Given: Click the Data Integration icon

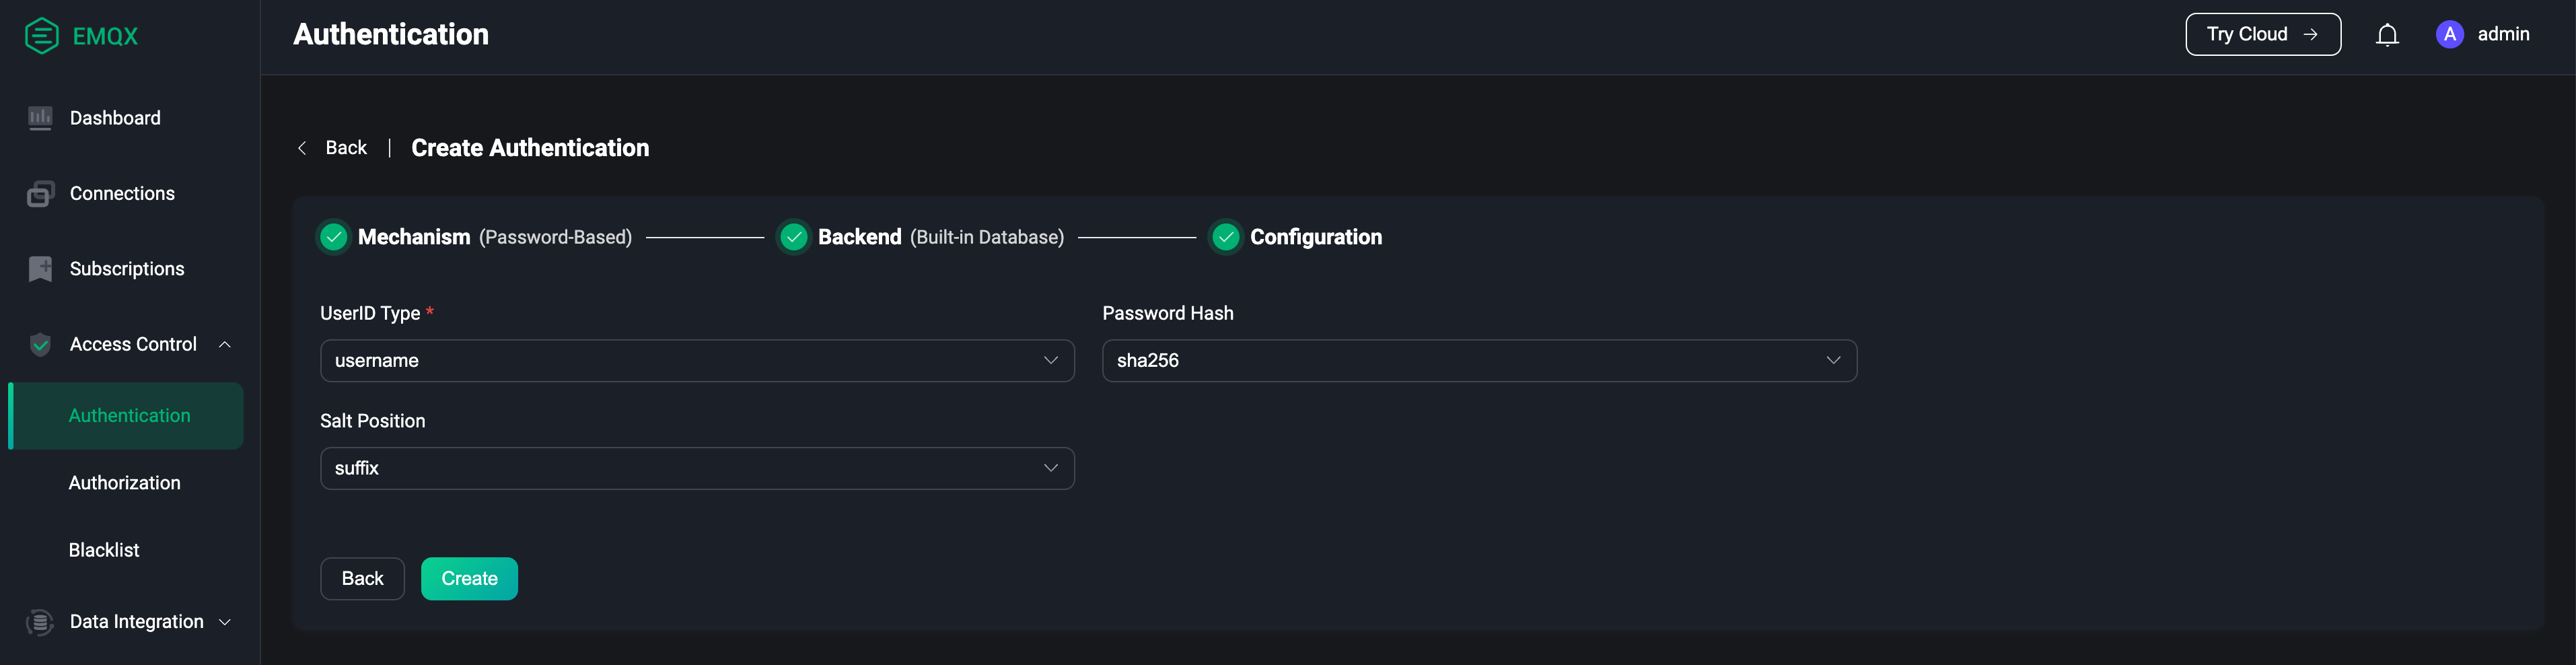Looking at the screenshot, I should point(40,622).
